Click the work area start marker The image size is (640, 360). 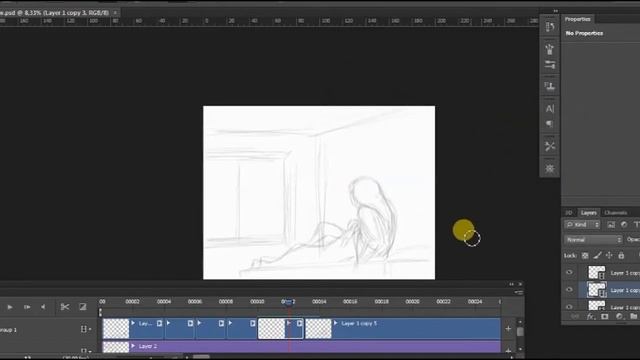pos(100,313)
